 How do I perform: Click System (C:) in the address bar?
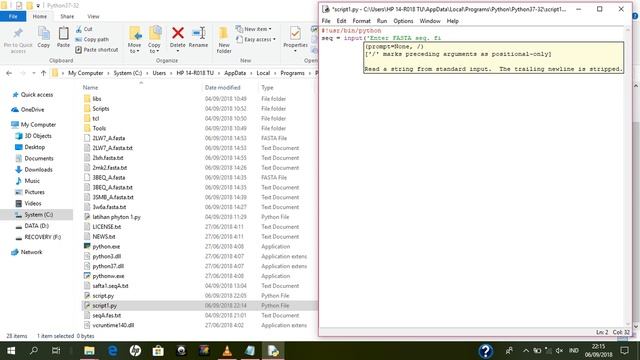click(x=128, y=73)
